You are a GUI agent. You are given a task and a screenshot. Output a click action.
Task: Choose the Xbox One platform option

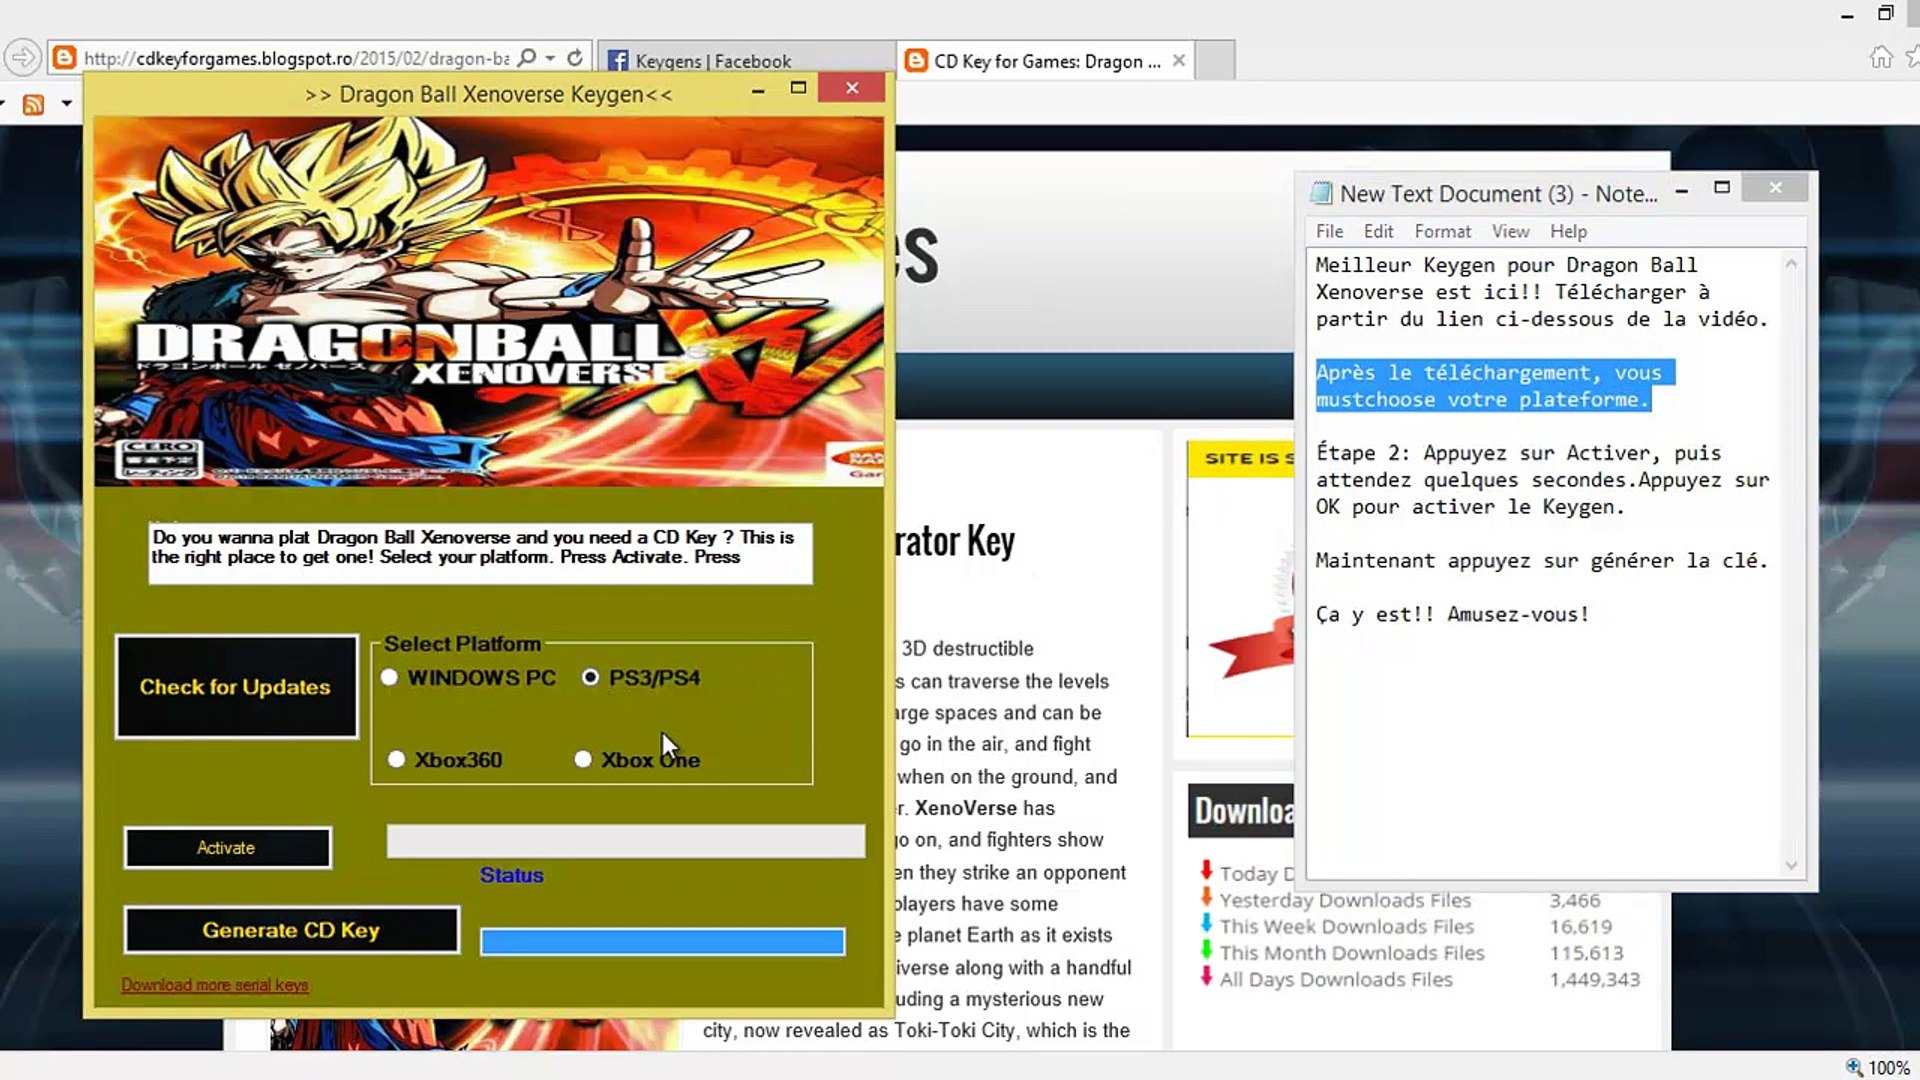584,760
